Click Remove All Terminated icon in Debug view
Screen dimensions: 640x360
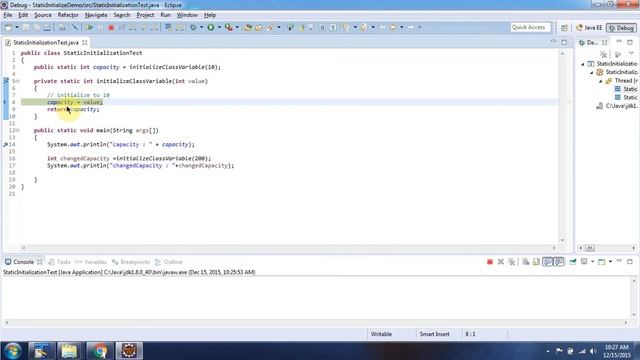point(604,54)
